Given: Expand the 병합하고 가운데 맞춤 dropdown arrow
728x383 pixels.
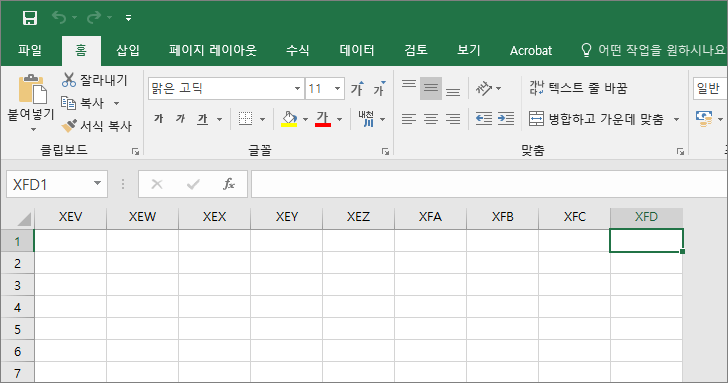Looking at the screenshot, I should point(676,119).
